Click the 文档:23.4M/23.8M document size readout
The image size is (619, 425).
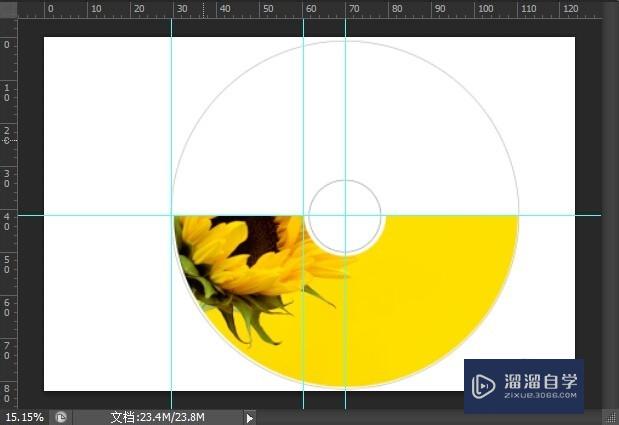pos(158,417)
